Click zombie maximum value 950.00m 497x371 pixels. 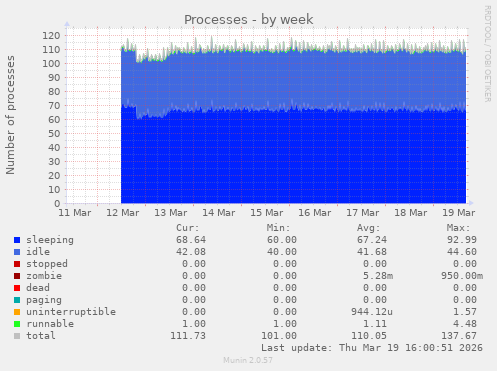point(462,276)
